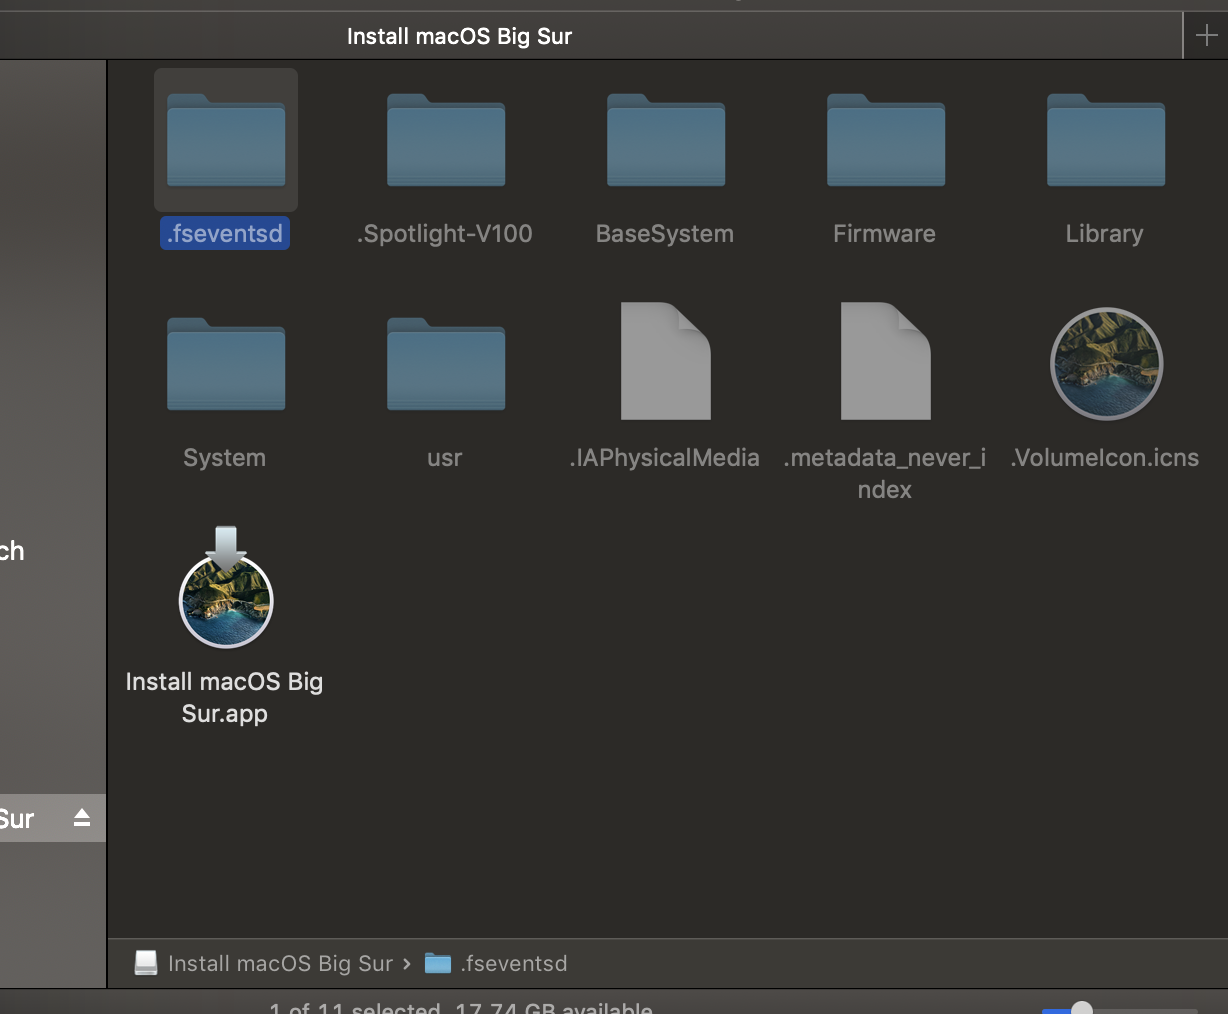This screenshot has width=1228, height=1014.
Task: Click the Install macOS Big Sur.app name label
Action: [x=225, y=697]
